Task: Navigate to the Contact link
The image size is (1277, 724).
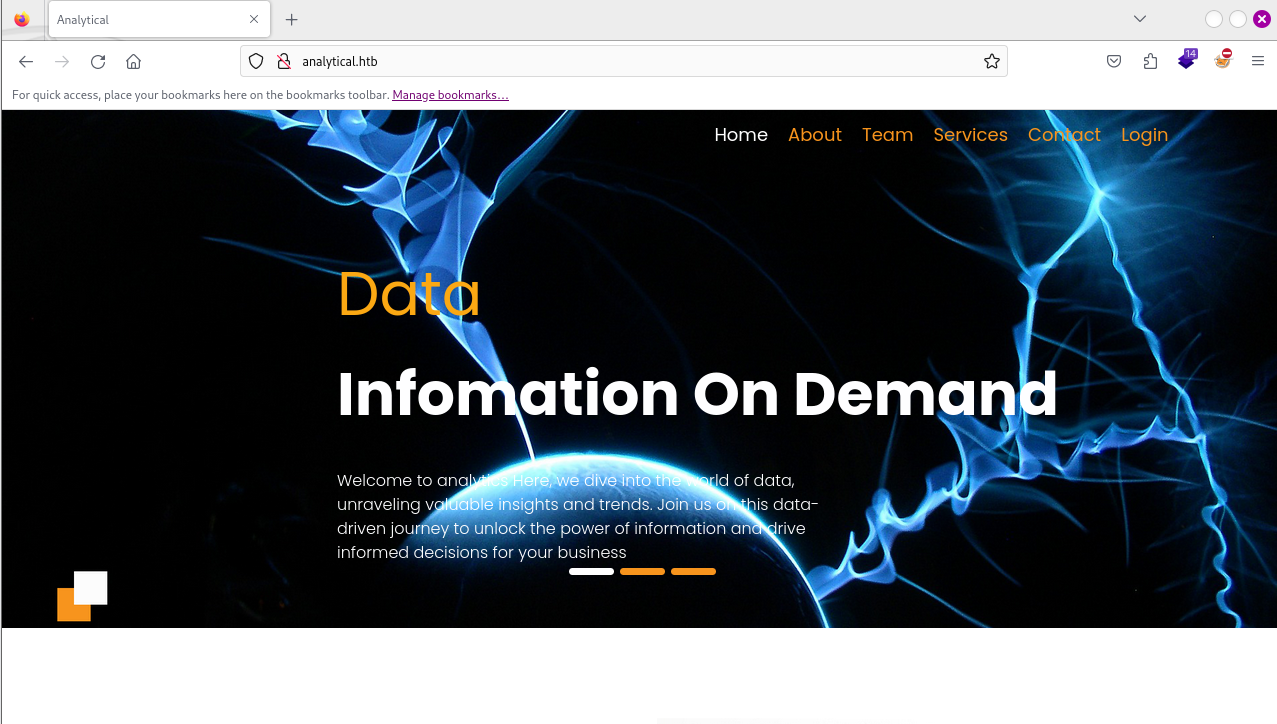Action: click(x=1064, y=135)
